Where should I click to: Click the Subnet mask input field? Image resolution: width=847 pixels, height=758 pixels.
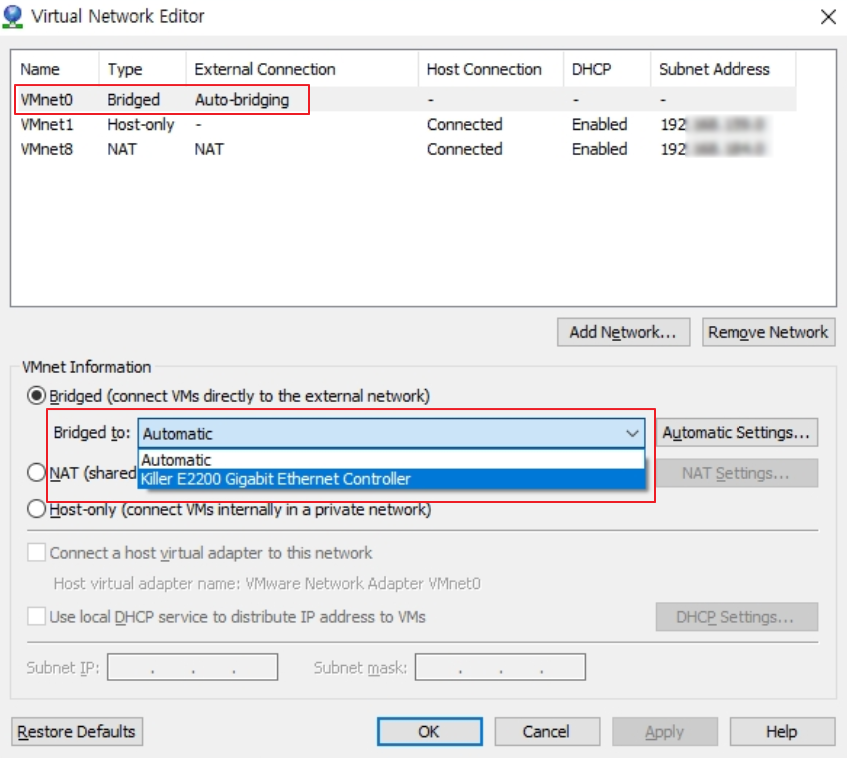click(500, 667)
